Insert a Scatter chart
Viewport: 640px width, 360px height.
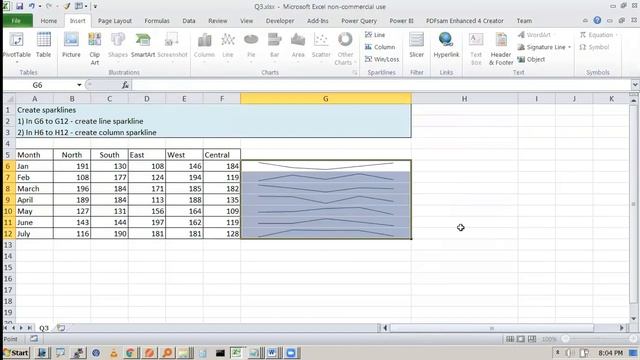coord(321,48)
